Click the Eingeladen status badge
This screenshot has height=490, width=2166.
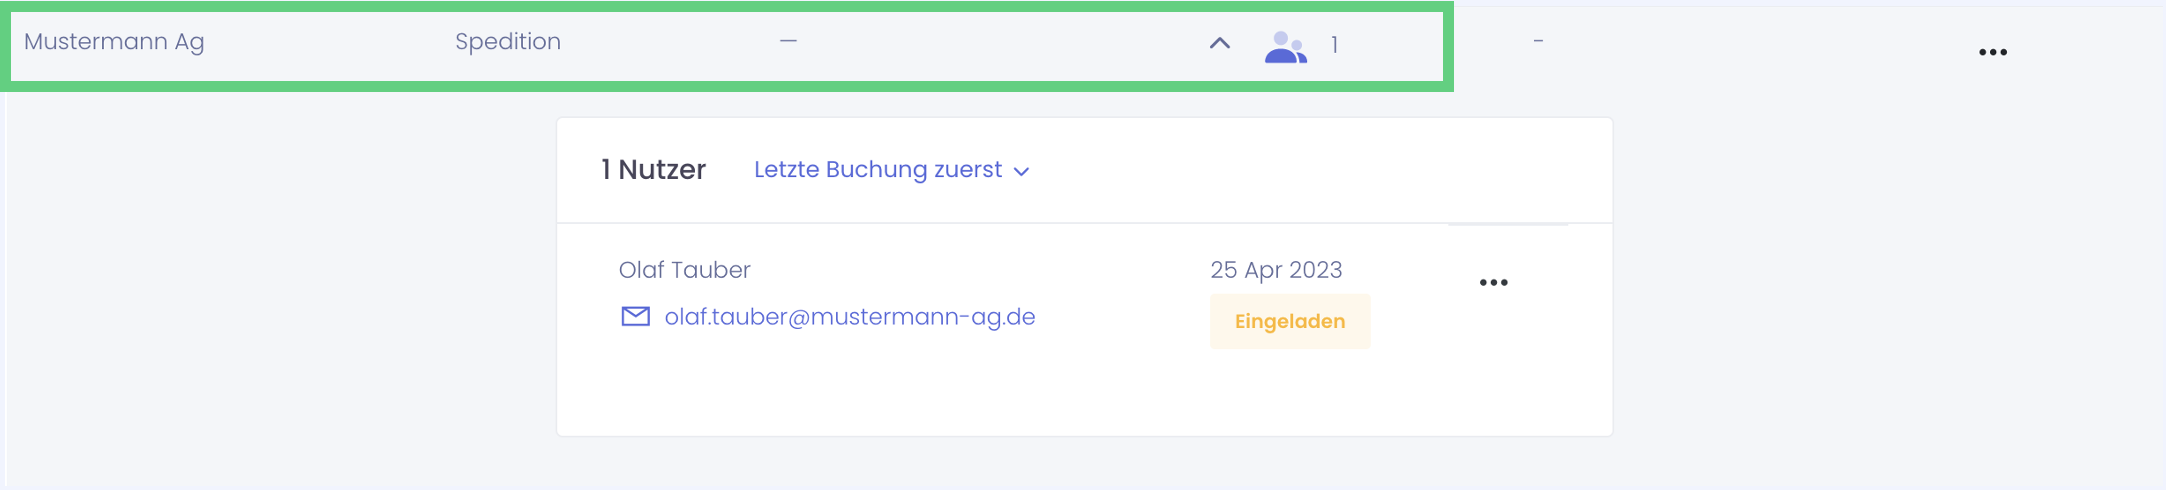pyautogui.click(x=1289, y=321)
